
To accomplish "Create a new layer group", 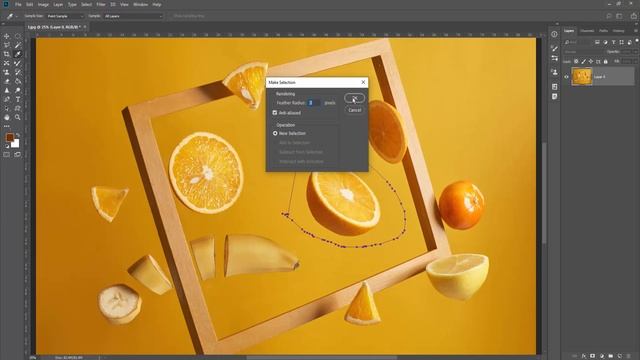I will 611,356.
